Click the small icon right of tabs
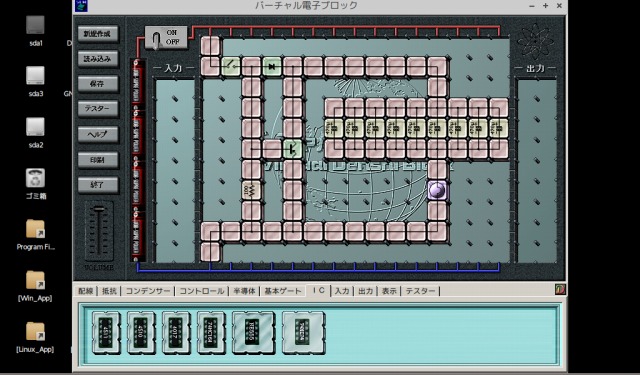The image size is (640, 375). pos(560,289)
